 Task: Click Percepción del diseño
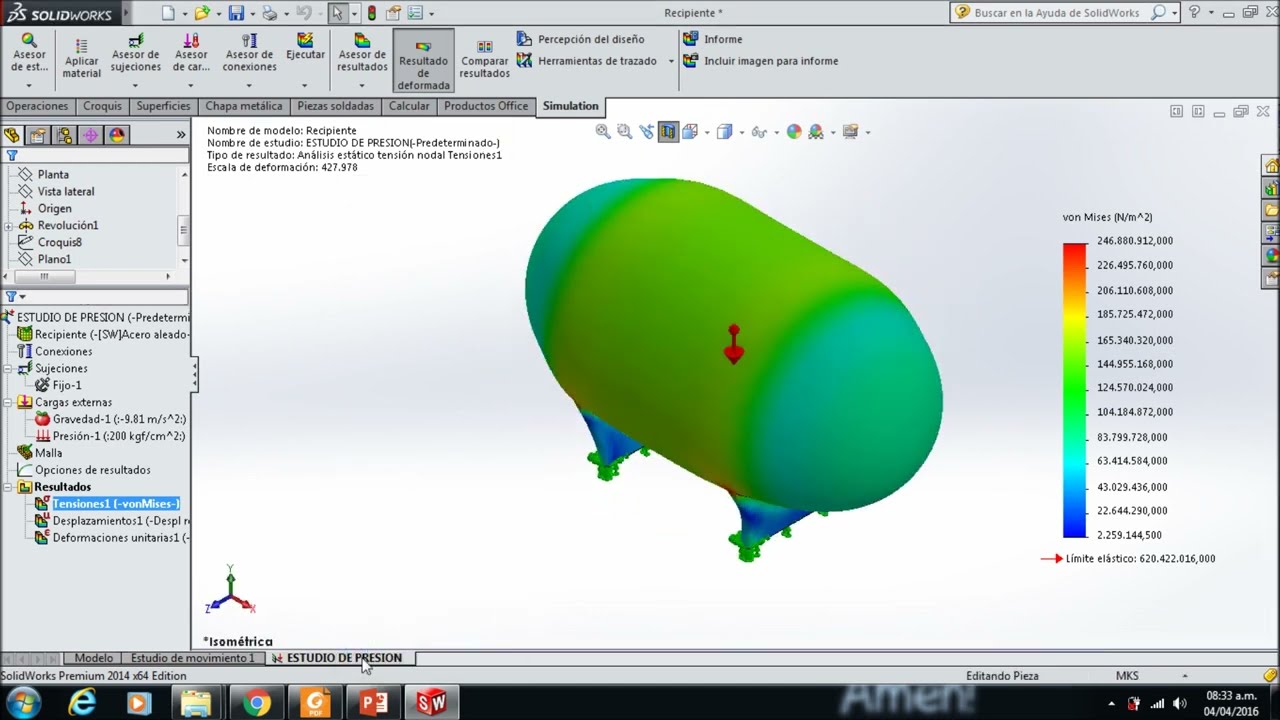click(x=580, y=39)
